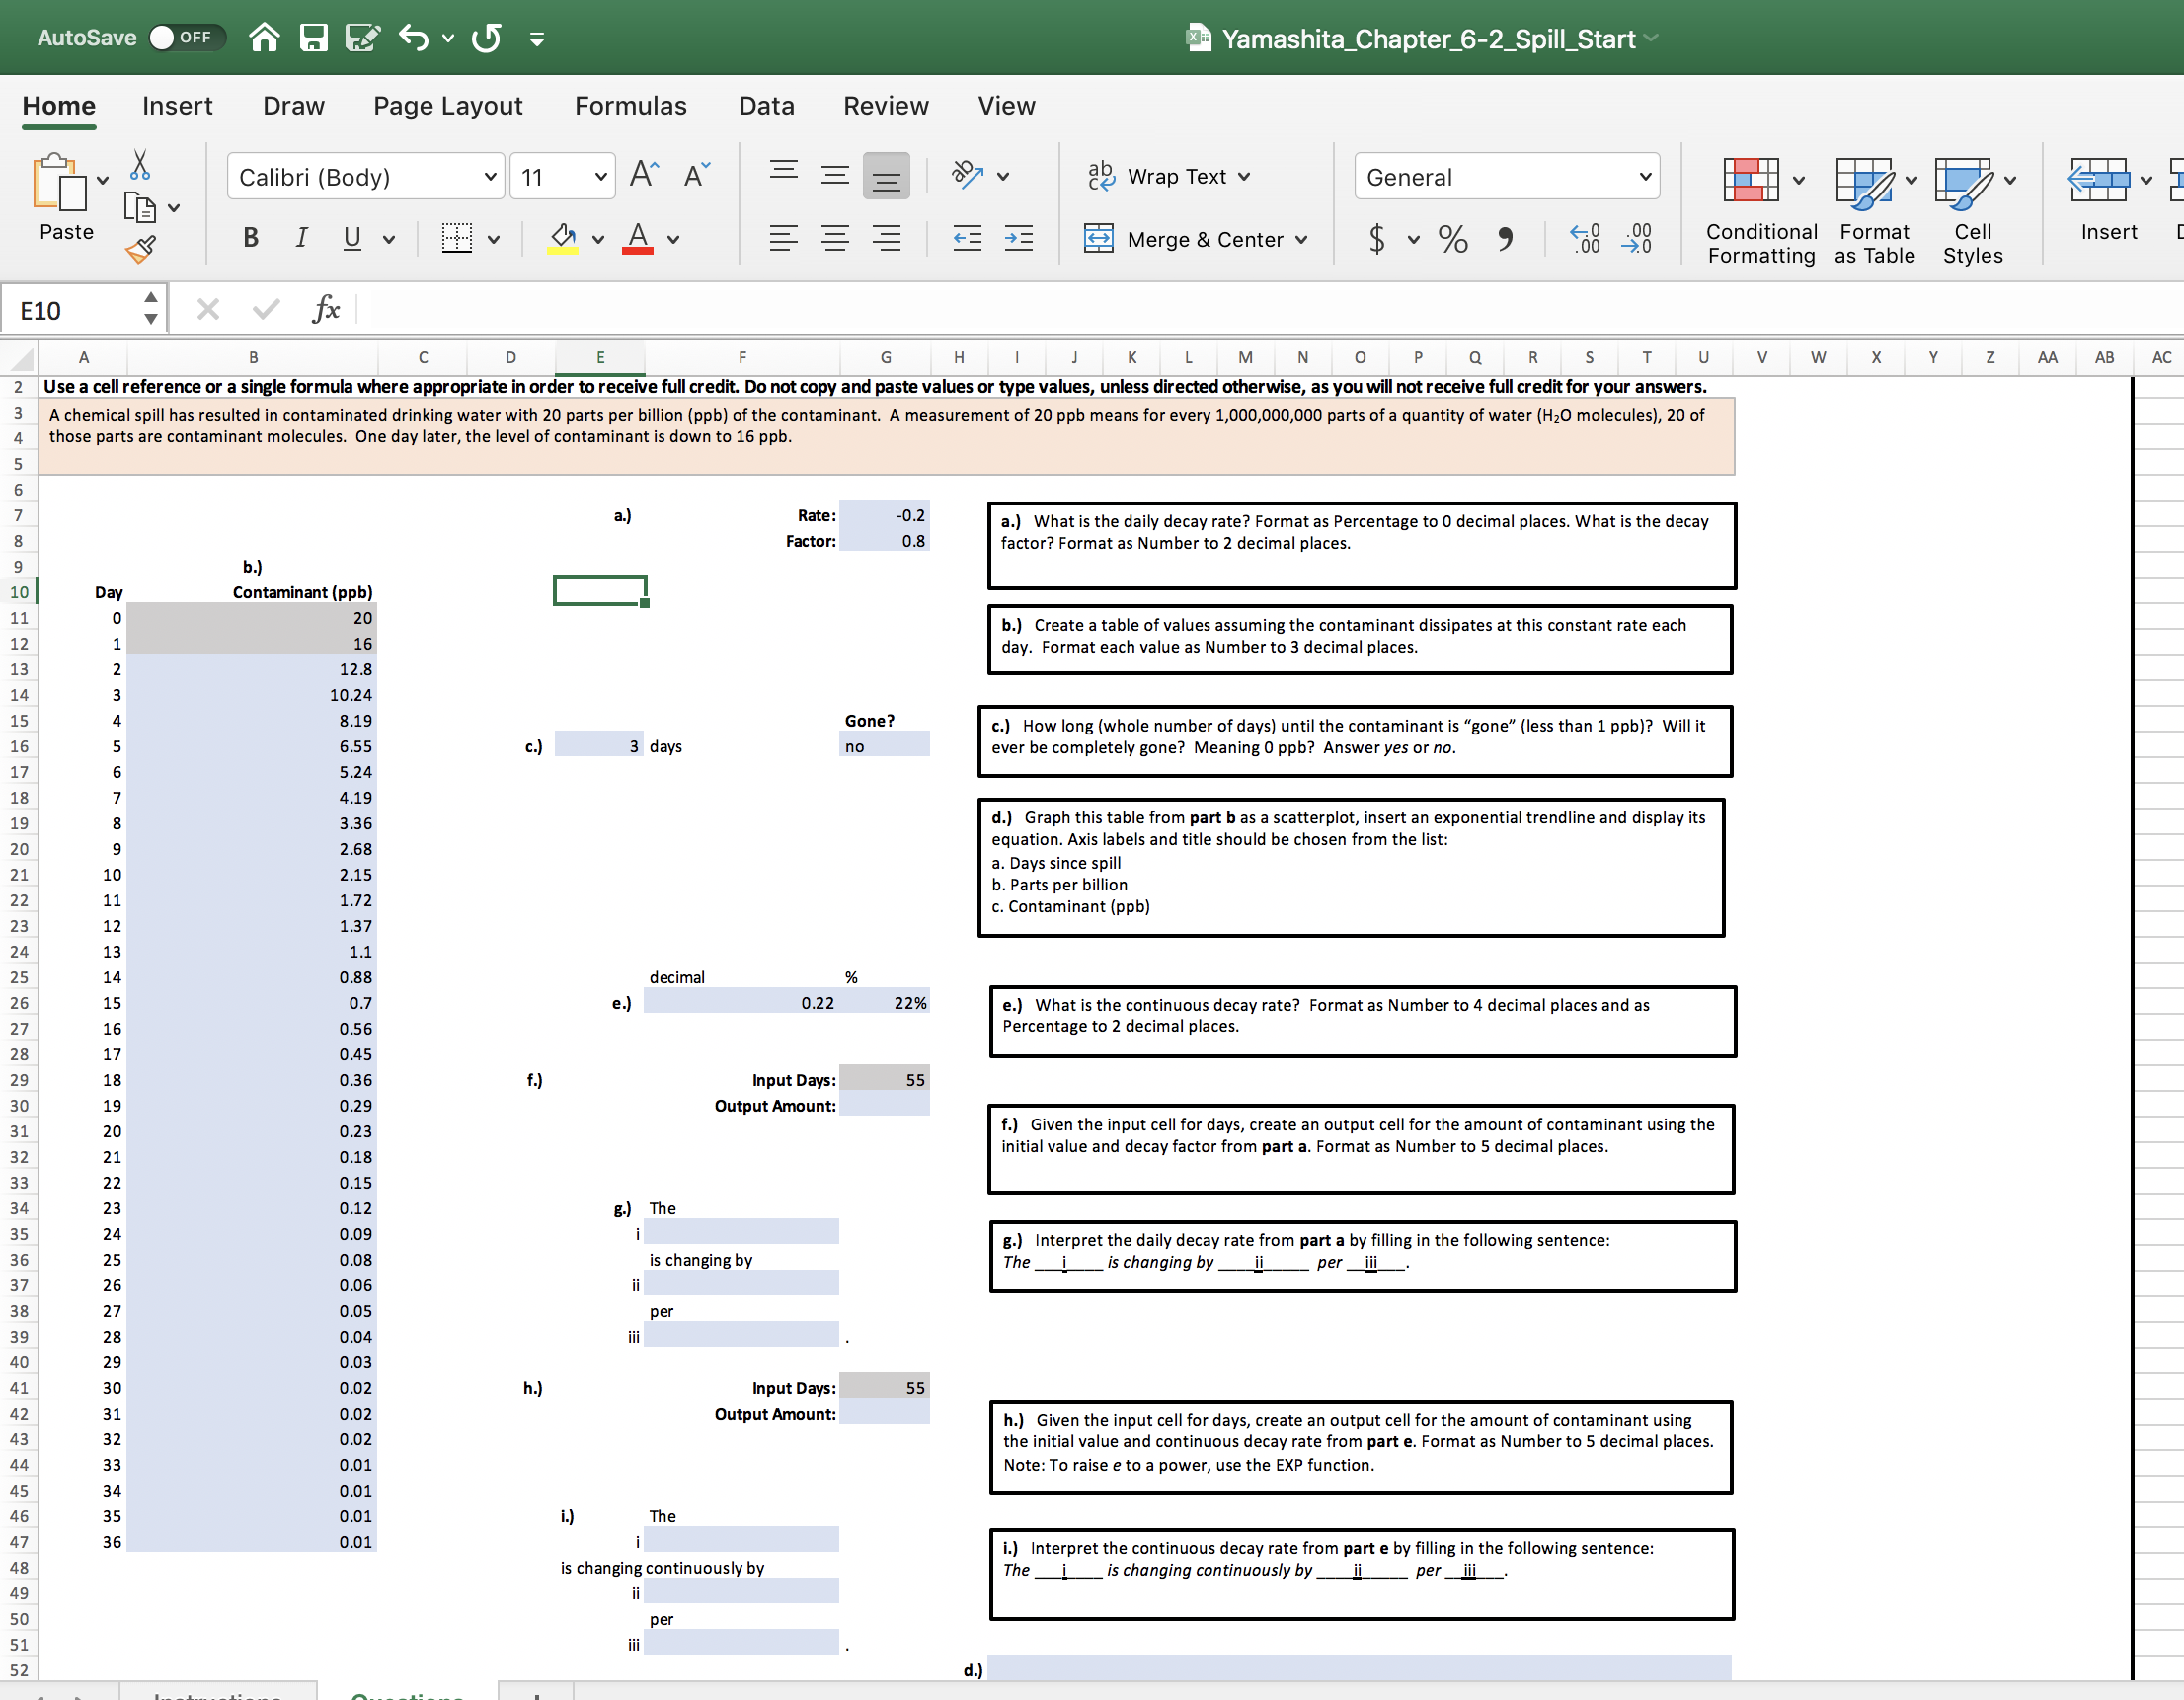Click the Decrease Indent icon

[x=967, y=238]
